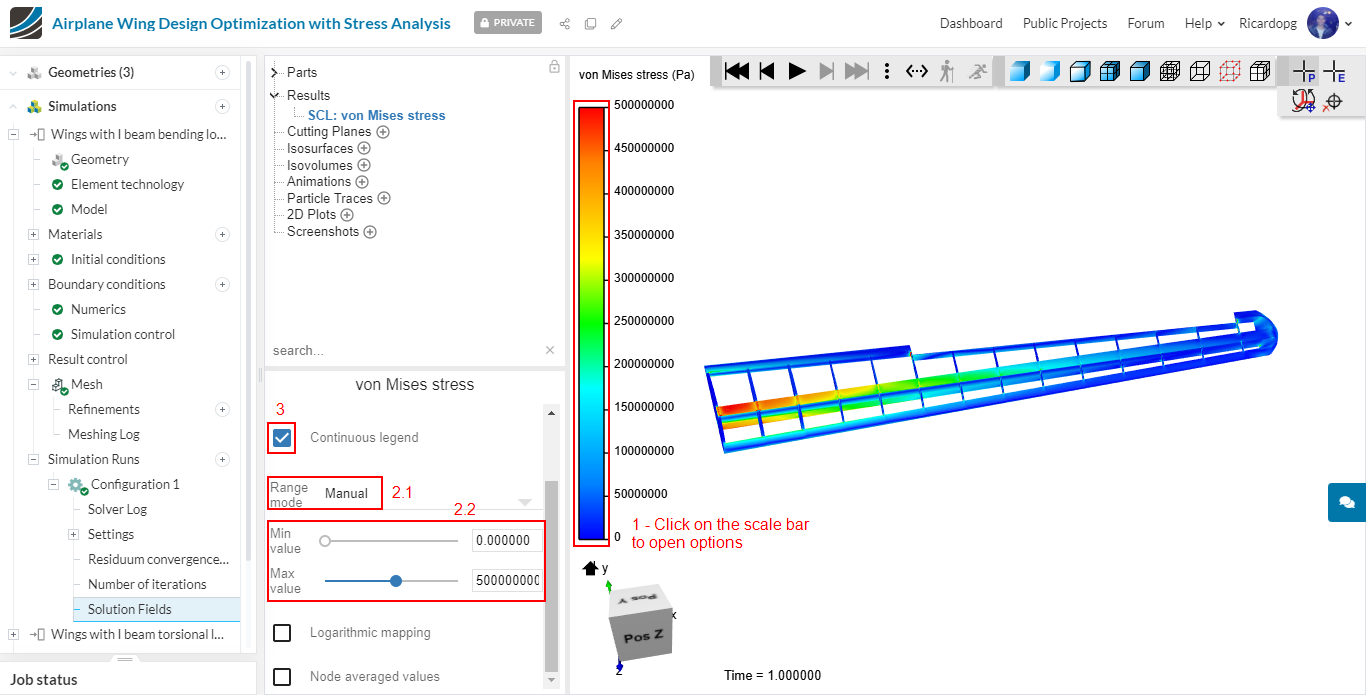Uncheck the Continuous legend checkbox
Viewport: 1366px width, 695px height.
pos(282,438)
